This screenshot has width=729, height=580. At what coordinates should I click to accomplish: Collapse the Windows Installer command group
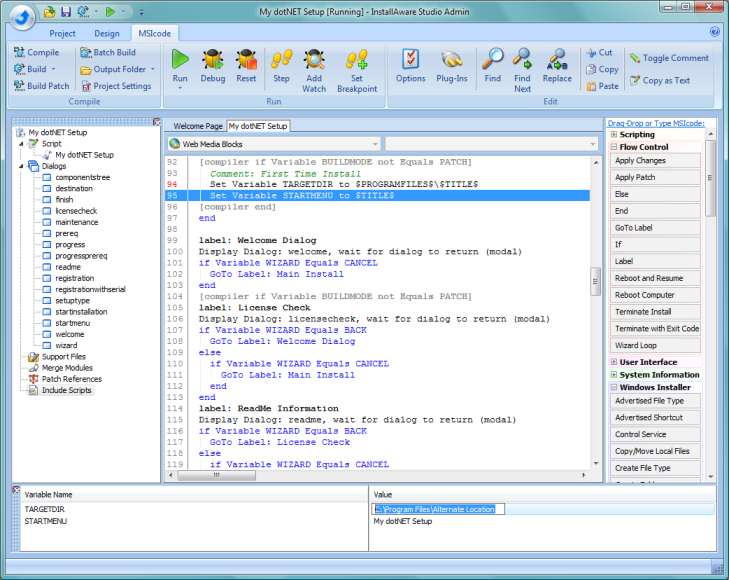(614, 387)
